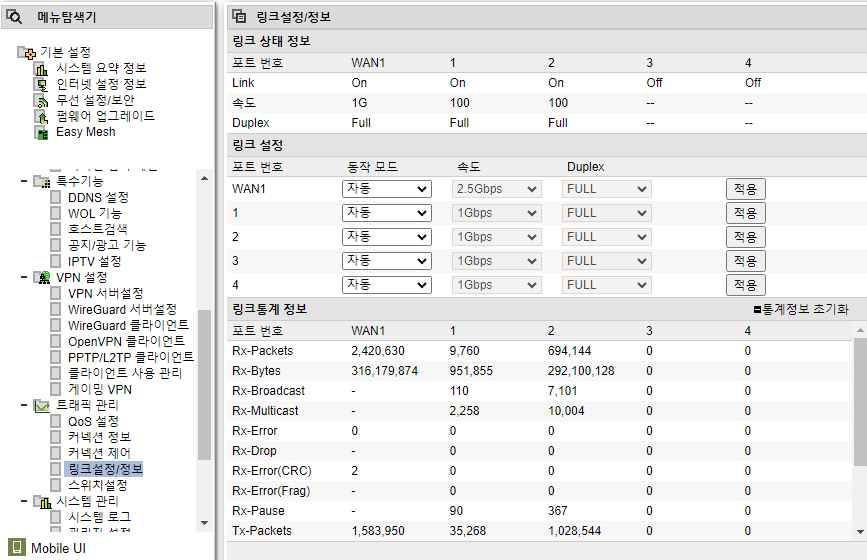Open WAN1 Duplex FULL dropdown
This screenshot has width=867, height=560.
click(x=607, y=189)
